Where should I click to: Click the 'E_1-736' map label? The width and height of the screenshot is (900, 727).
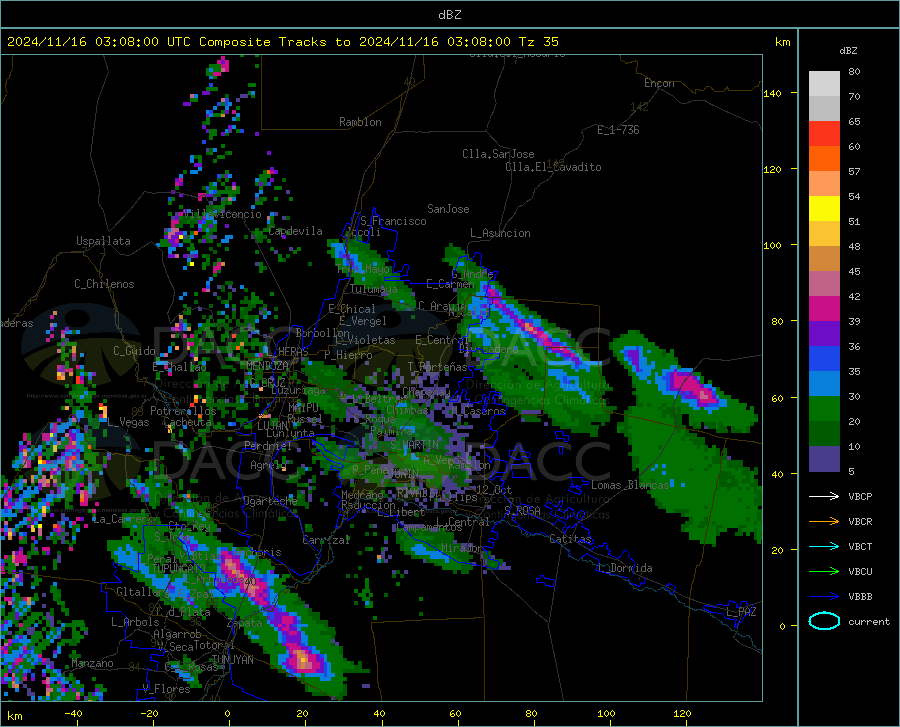(x=618, y=130)
